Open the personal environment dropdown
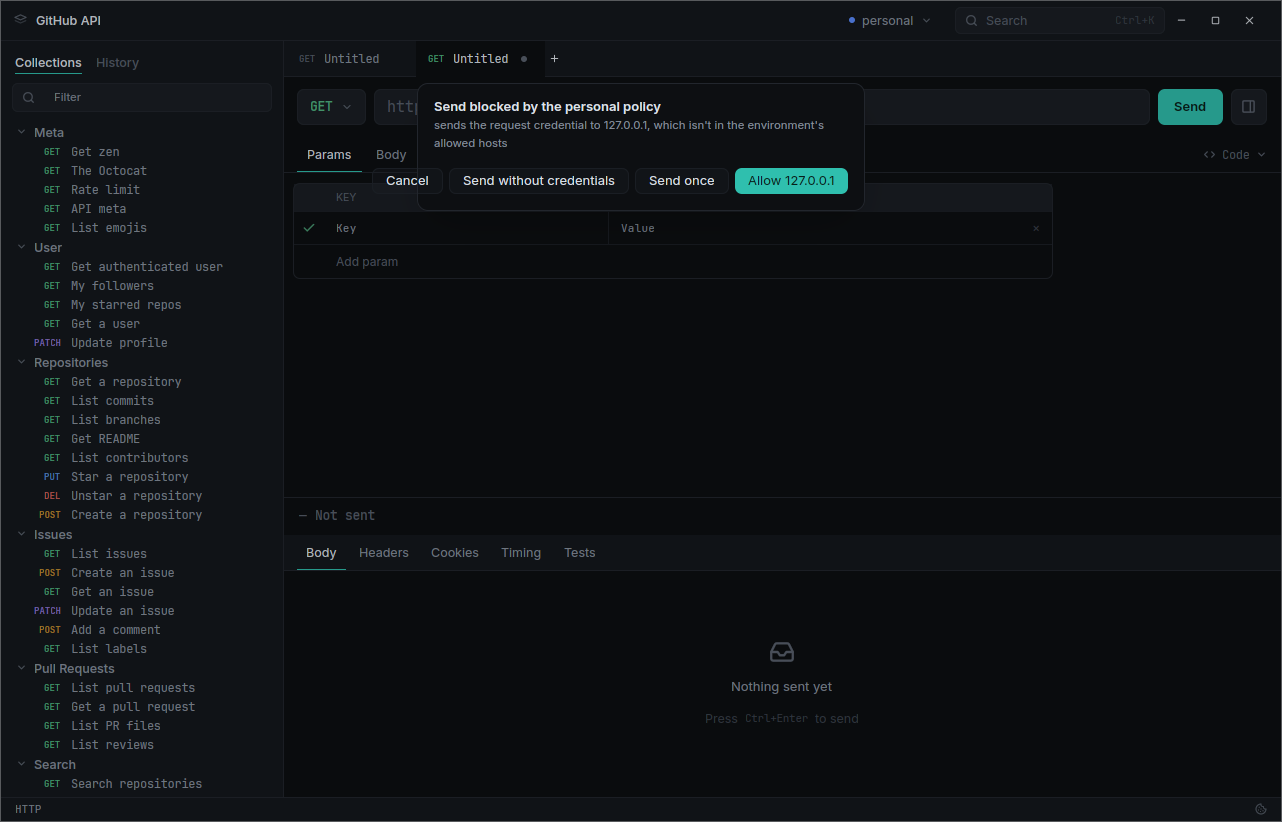Image resolution: width=1282 pixels, height=822 pixels. point(889,20)
